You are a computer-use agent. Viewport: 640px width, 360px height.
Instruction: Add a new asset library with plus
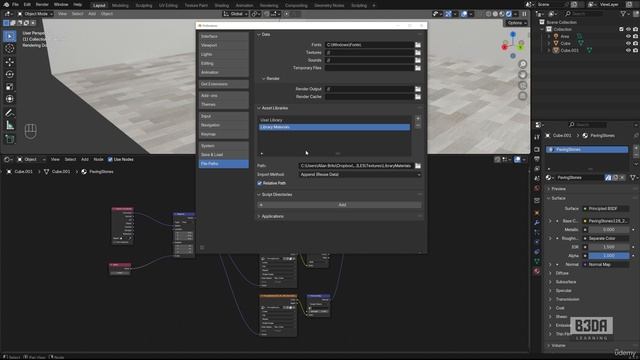418,119
